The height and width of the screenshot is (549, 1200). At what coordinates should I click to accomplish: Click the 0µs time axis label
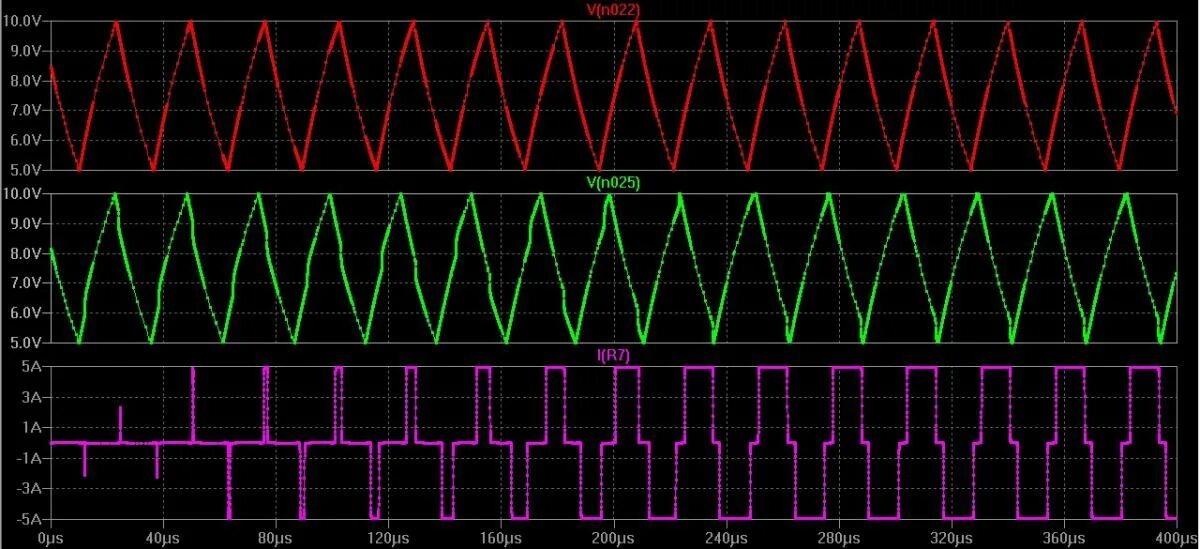click(x=50, y=539)
